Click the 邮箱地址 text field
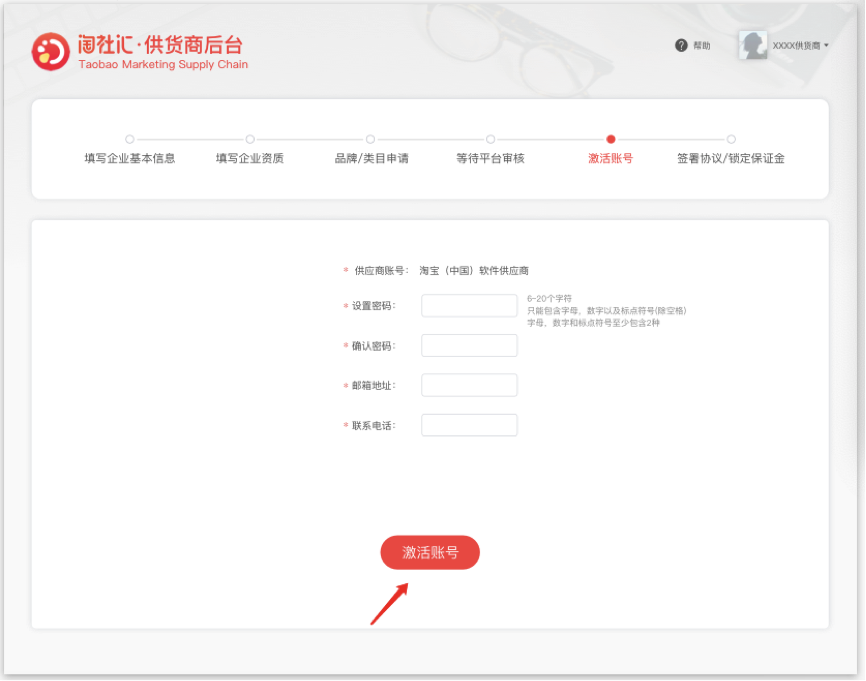The width and height of the screenshot is (866, 681). (x=469, y=385)
